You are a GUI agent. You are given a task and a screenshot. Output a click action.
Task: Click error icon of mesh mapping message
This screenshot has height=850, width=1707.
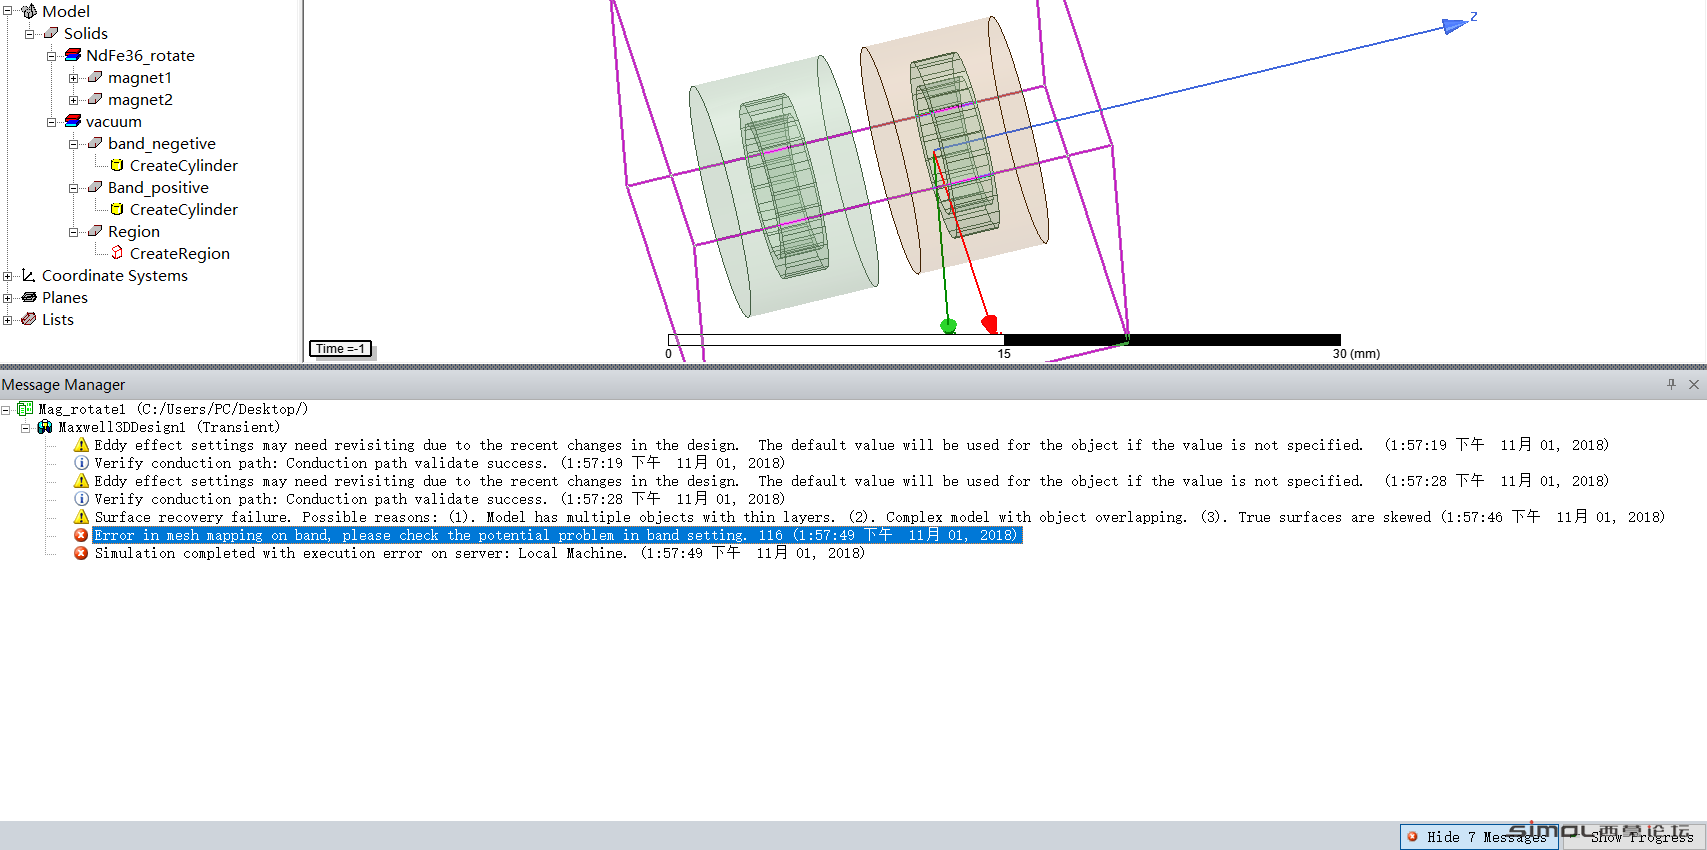coord(82,535)
